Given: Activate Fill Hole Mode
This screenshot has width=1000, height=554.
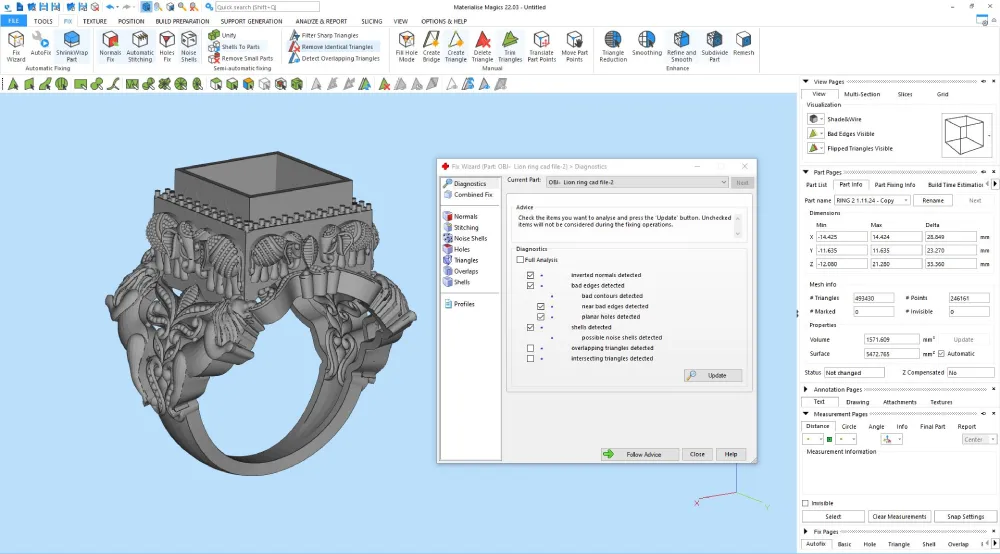Looking at the screenshot, I should (x=406, y=47).
